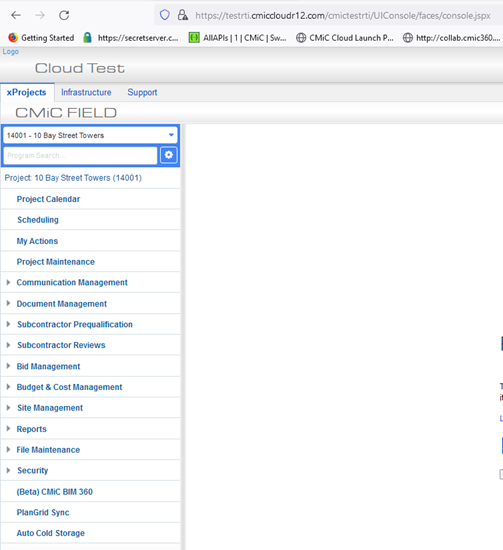The image size is (503, 550).
Task: Open the secretserver bookmark
Action: [x=131, y=38]
